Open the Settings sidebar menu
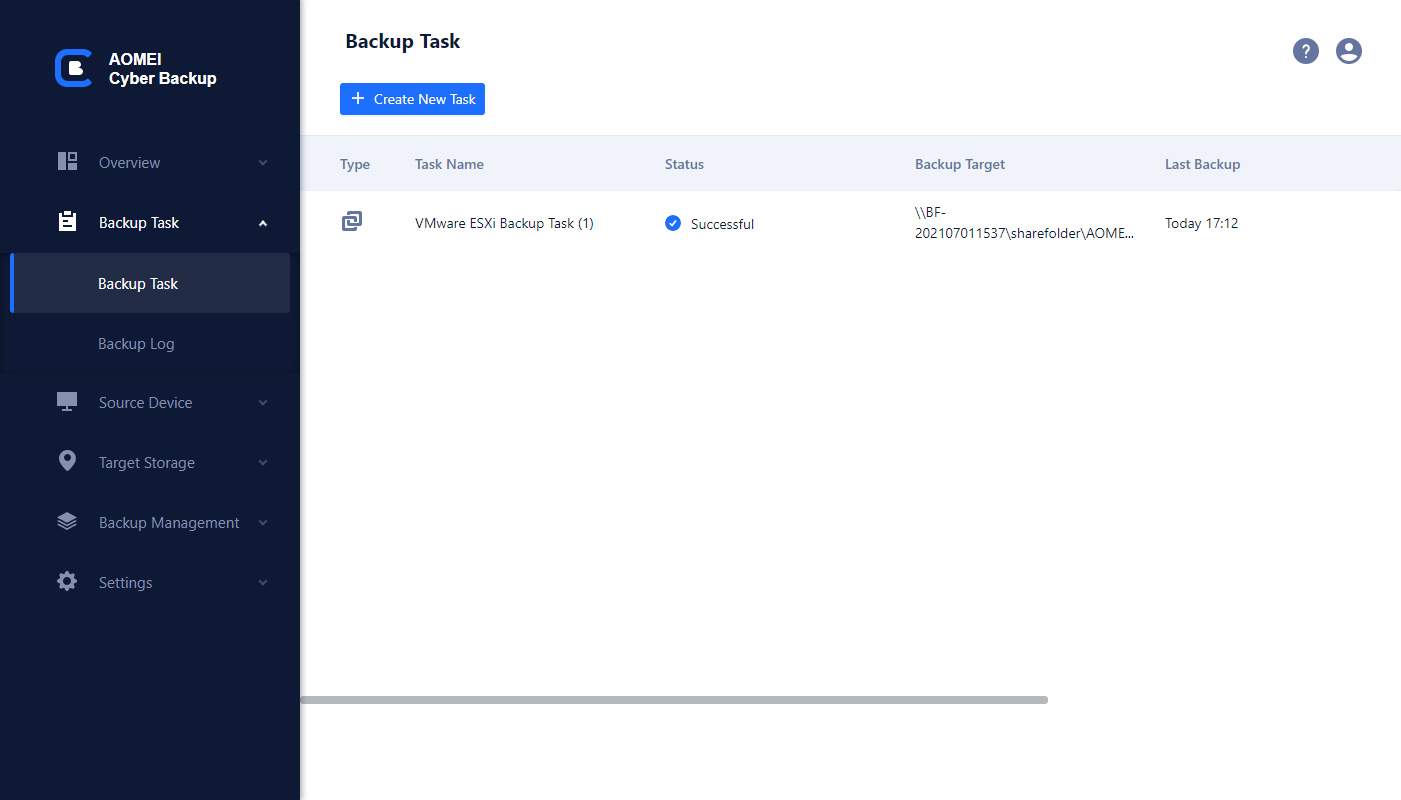This screenshot has height=800, width=1401. click(x=150, y=583)
